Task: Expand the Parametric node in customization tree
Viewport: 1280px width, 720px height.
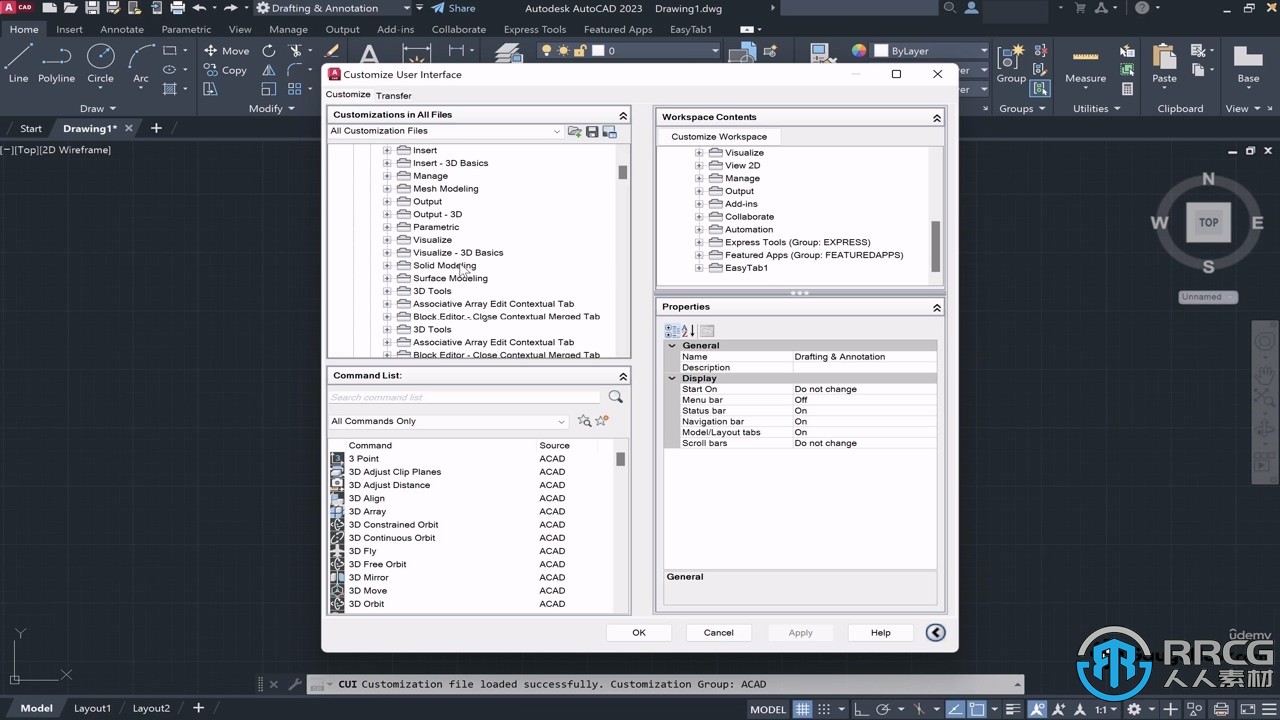Action: [387, 227]
